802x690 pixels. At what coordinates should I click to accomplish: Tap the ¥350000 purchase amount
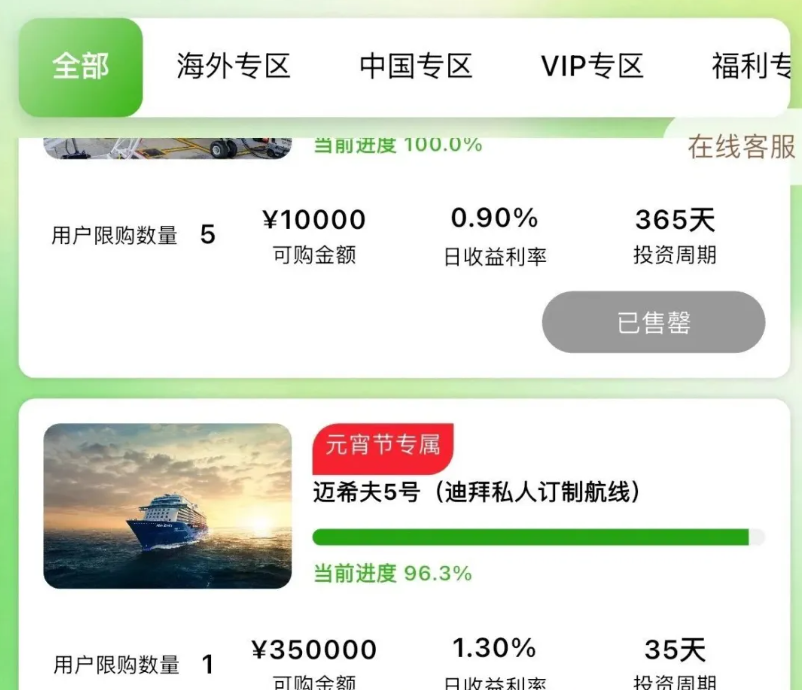pos(314,649)
